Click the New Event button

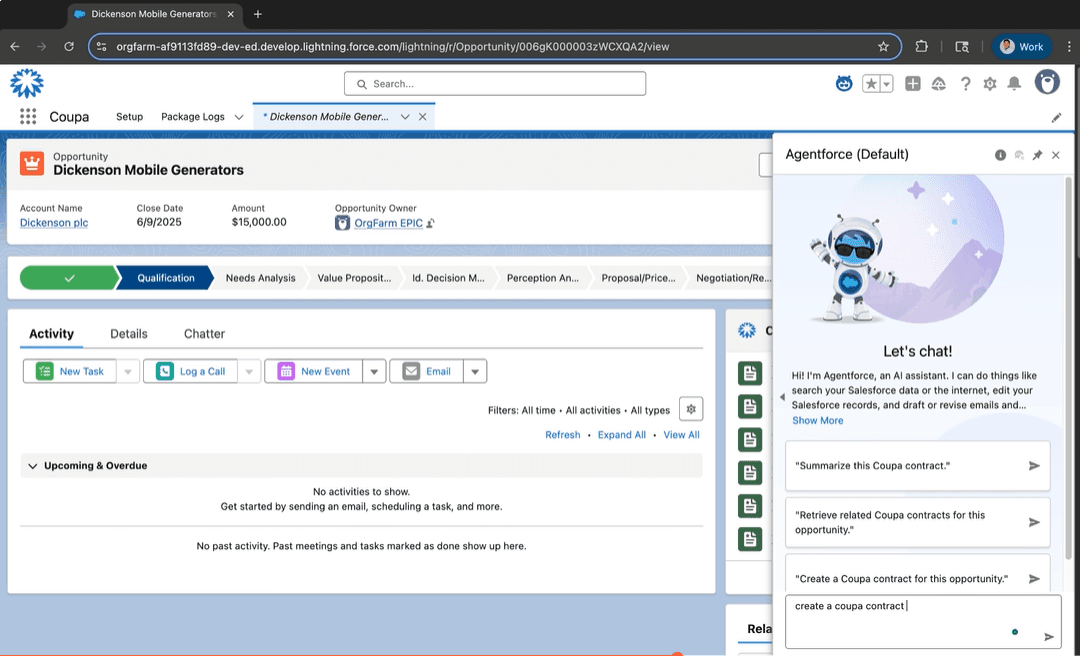(314, 371)
